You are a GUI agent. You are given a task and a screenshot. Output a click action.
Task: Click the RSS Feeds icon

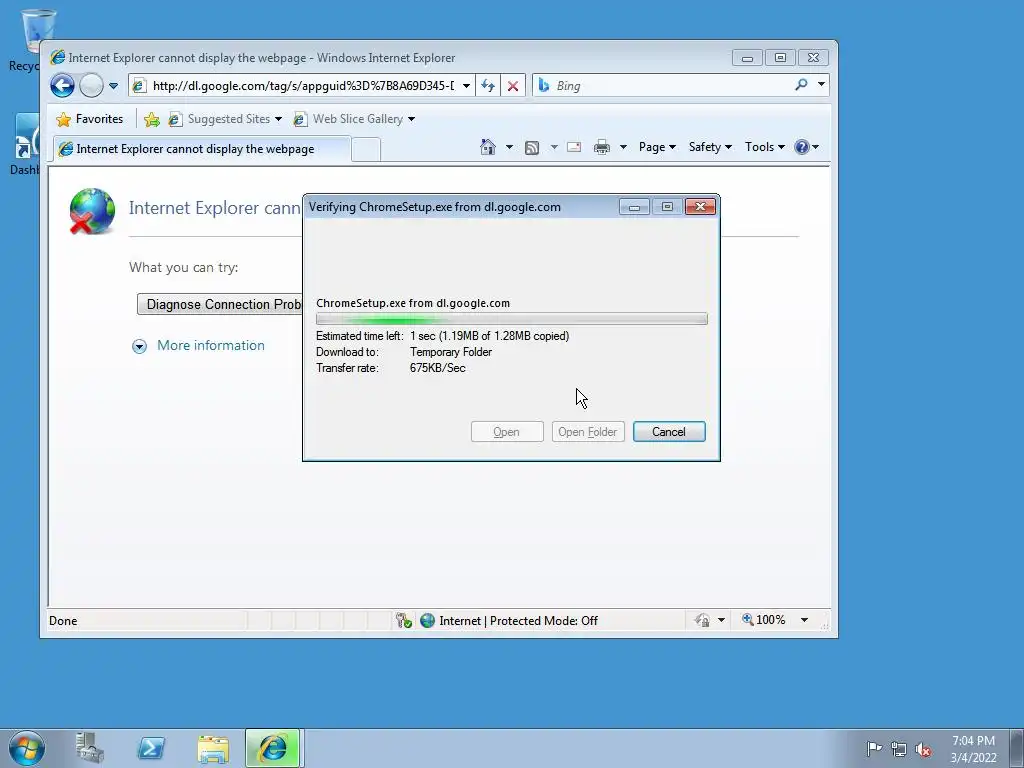pos(532,148)
